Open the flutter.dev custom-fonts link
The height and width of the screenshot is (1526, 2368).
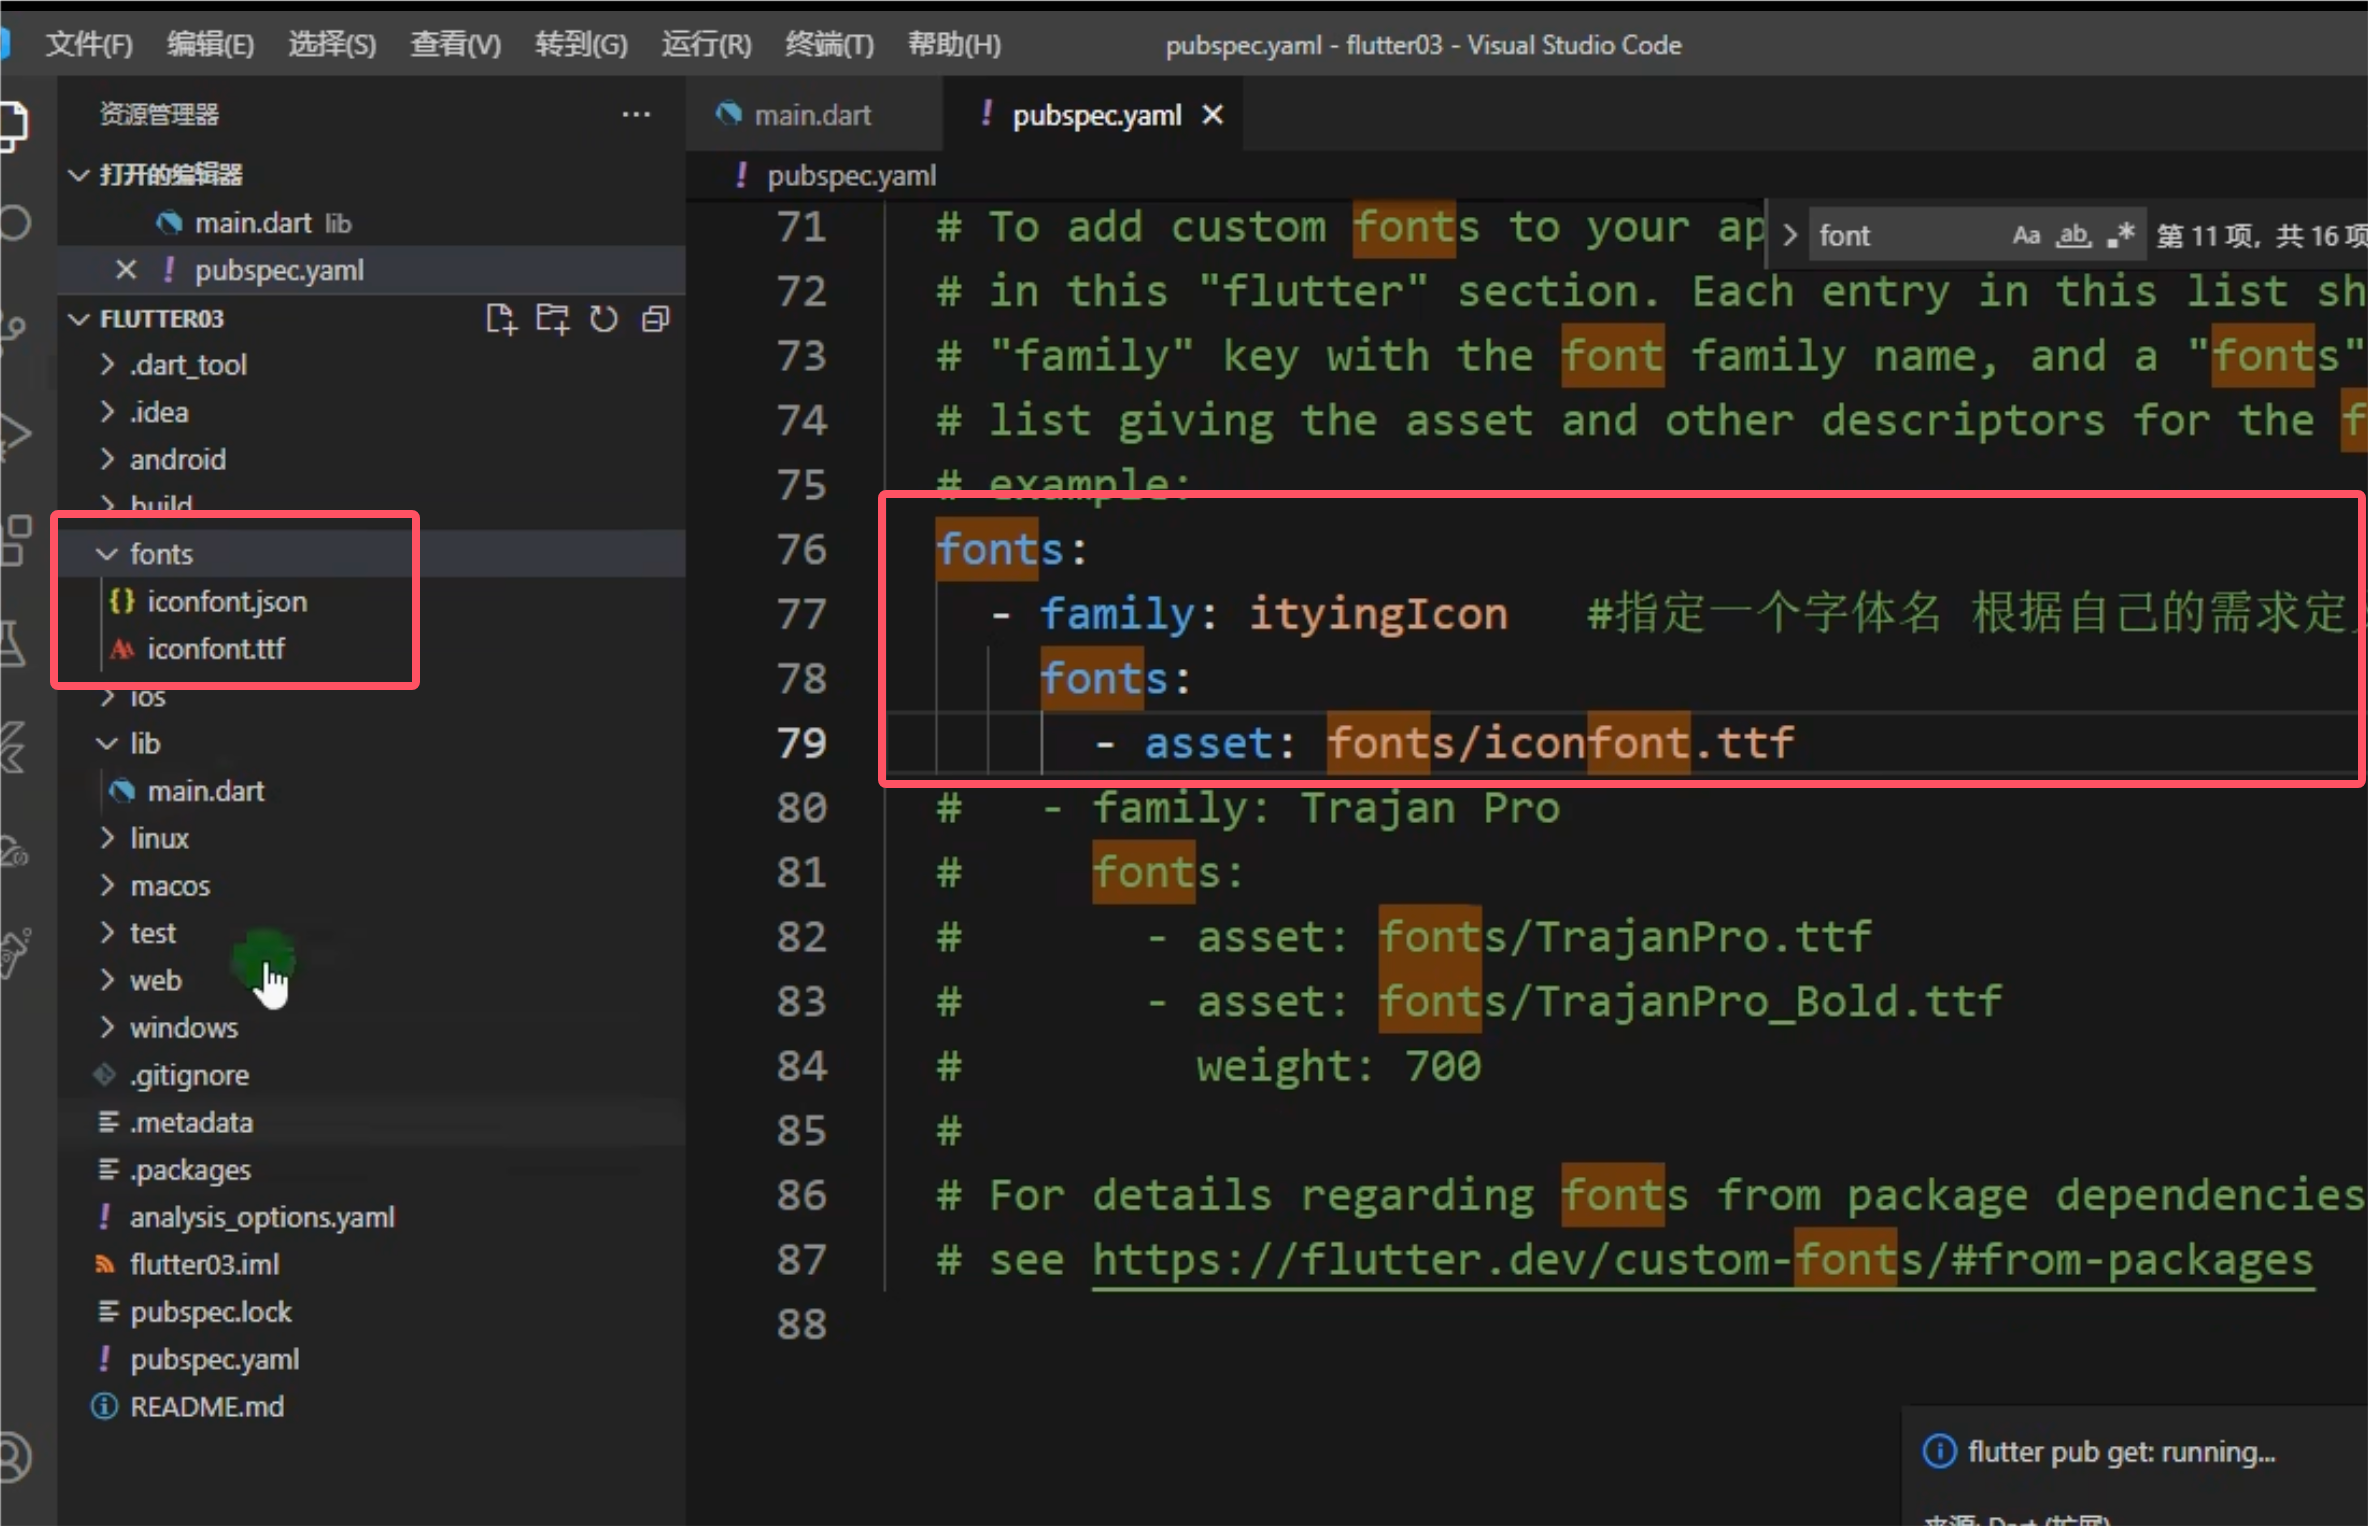pos(1702,1260)
